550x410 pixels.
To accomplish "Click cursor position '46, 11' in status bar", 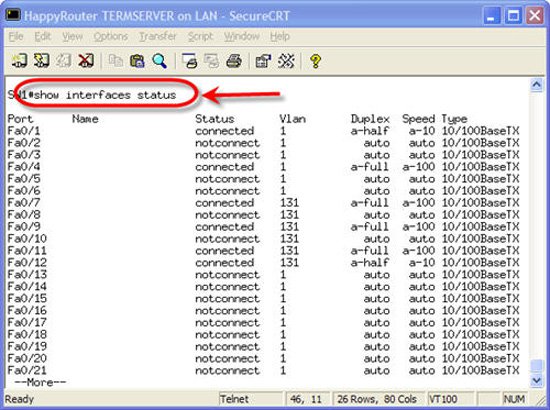I will (x=306, y=399).
